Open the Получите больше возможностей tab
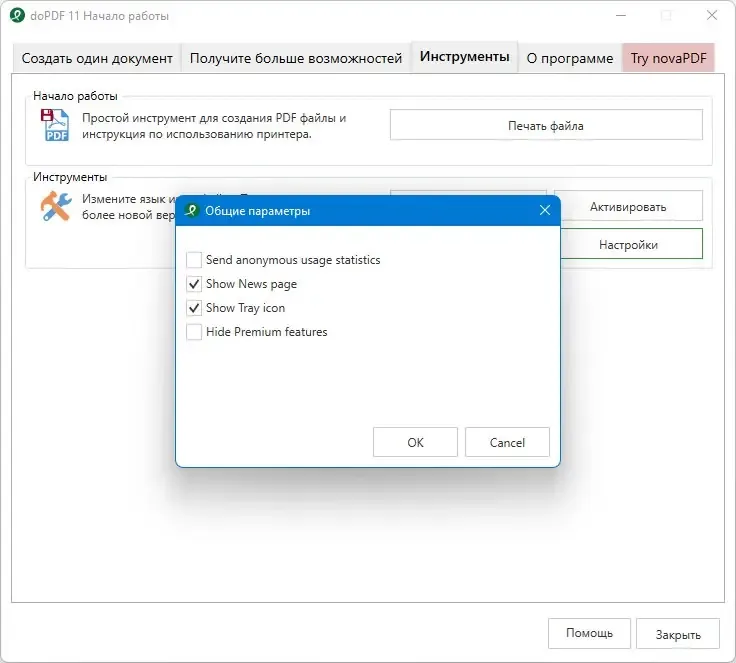736x663 pixels. [x=296, y=58]
